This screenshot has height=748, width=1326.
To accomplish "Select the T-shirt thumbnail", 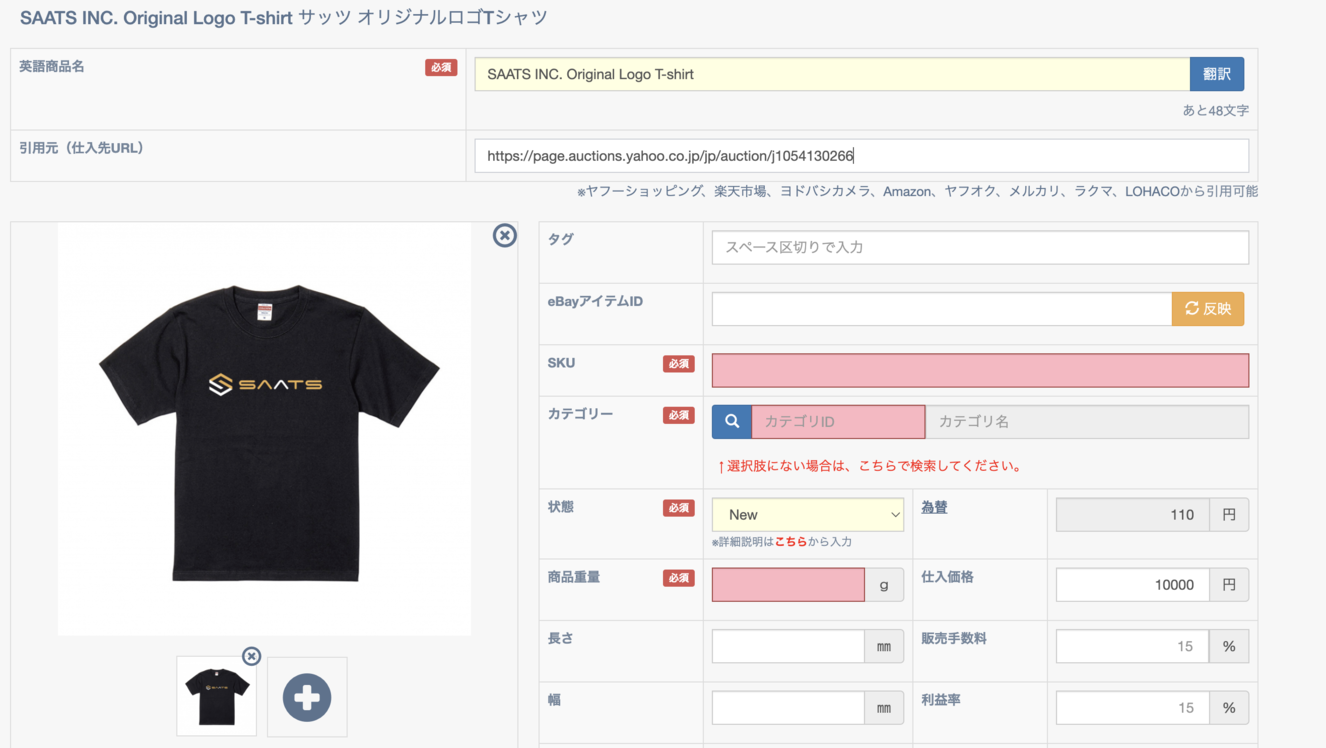I will click(217, 697).
